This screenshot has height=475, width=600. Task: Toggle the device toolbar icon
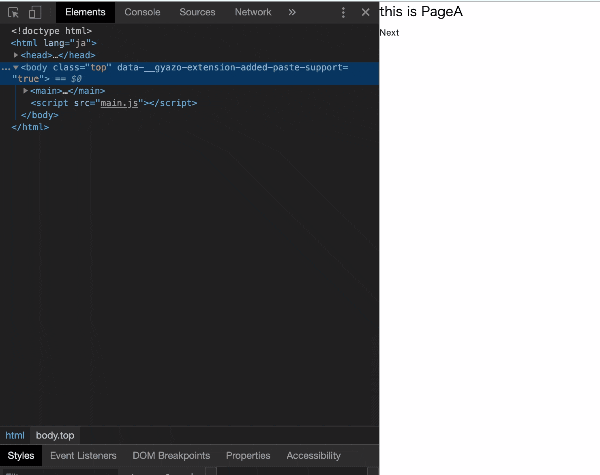point(35,13)
